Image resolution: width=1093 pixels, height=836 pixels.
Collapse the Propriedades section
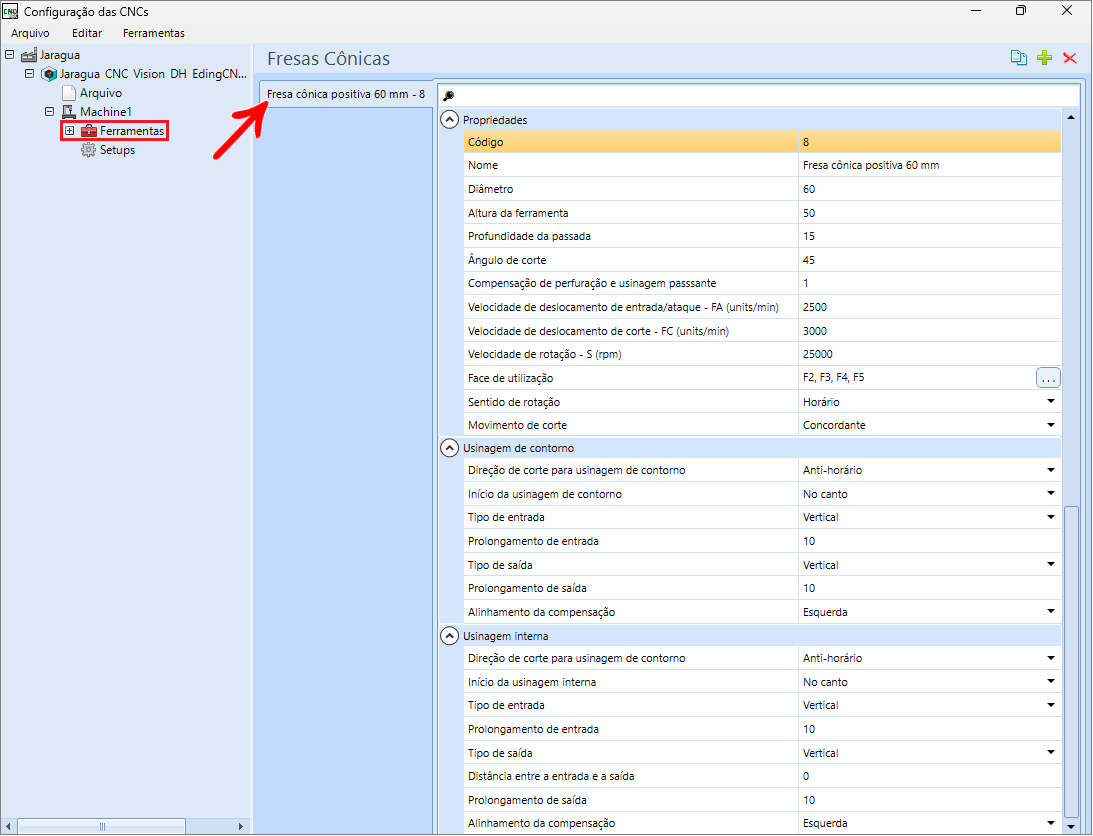pyautogui.click(x=450, y=120)
